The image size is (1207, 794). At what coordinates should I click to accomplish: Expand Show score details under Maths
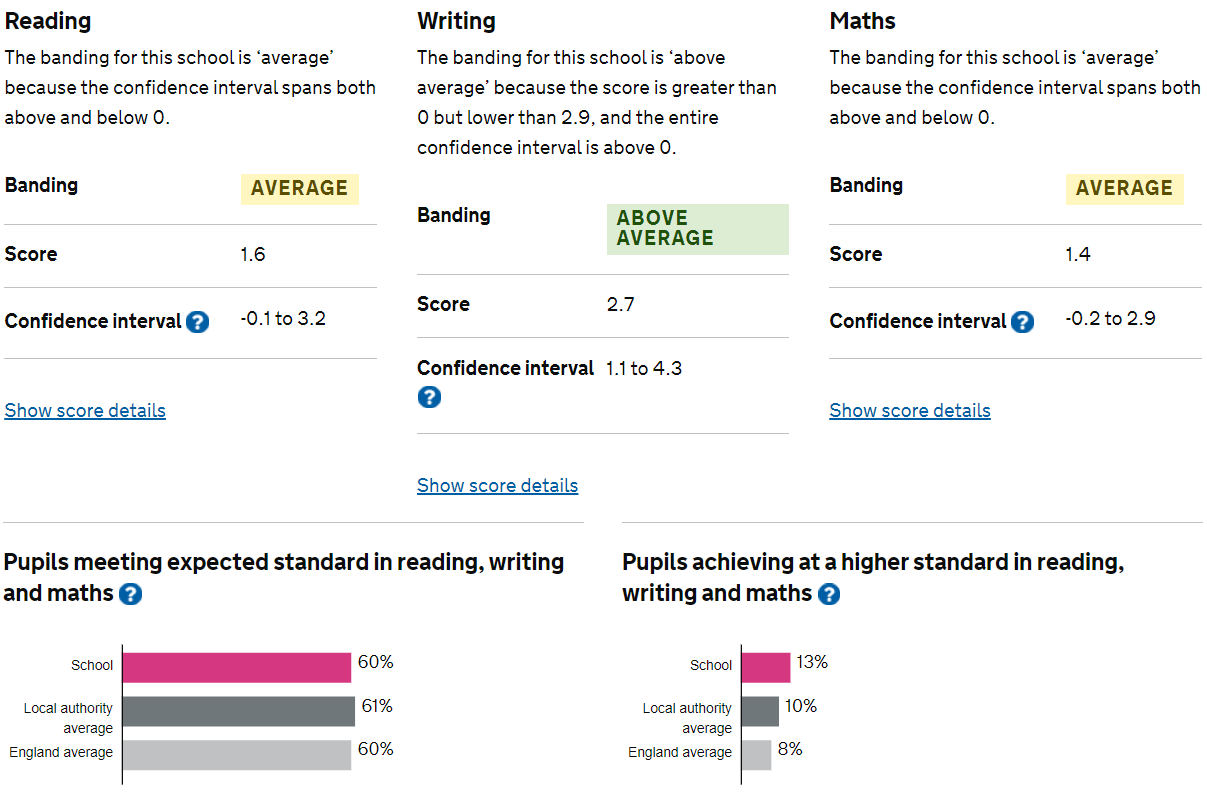tap(910, 411)
